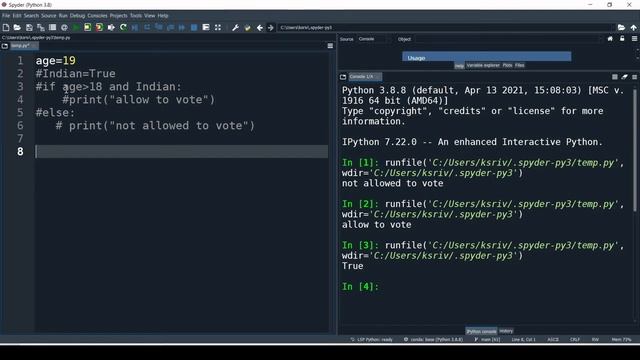The width and height of the screenshot is (640, 360).
Task: Click LSP Python ready status entry
Action: 371,340
